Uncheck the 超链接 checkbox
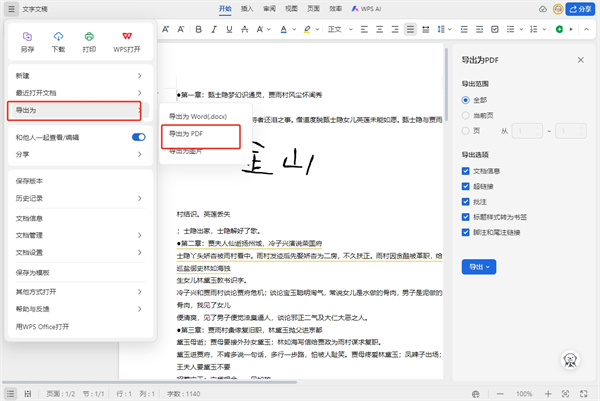 (x=466, y=186)
